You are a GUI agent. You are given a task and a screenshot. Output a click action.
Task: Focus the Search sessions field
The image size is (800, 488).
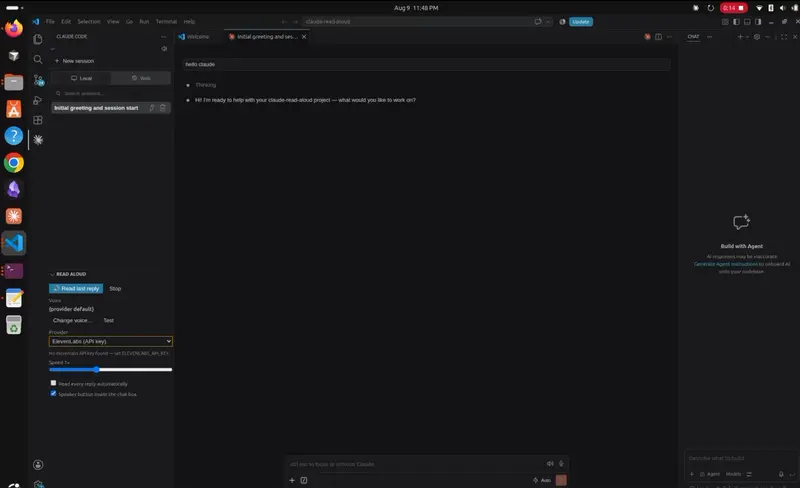[111, 93]
